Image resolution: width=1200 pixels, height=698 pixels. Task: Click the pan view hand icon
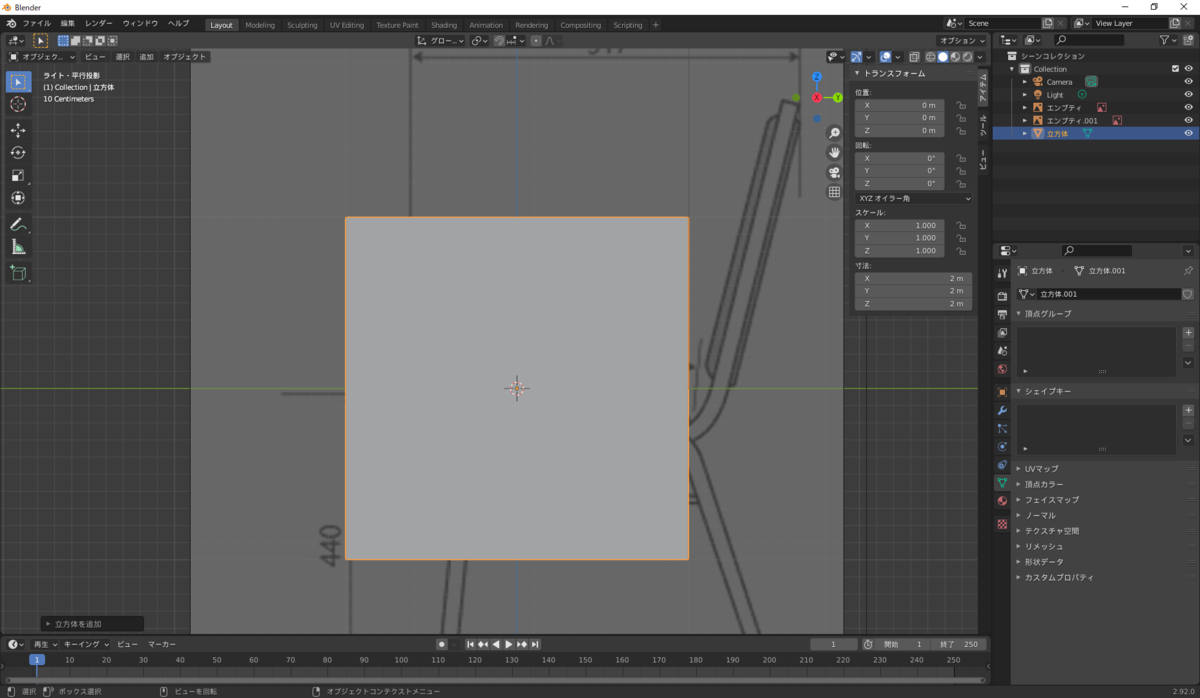pos(834,152)
